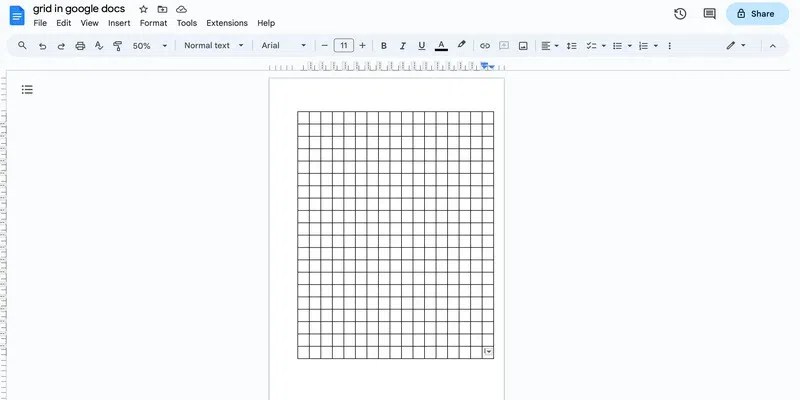
Task: Open the File menu
Action: pos(40,23)
